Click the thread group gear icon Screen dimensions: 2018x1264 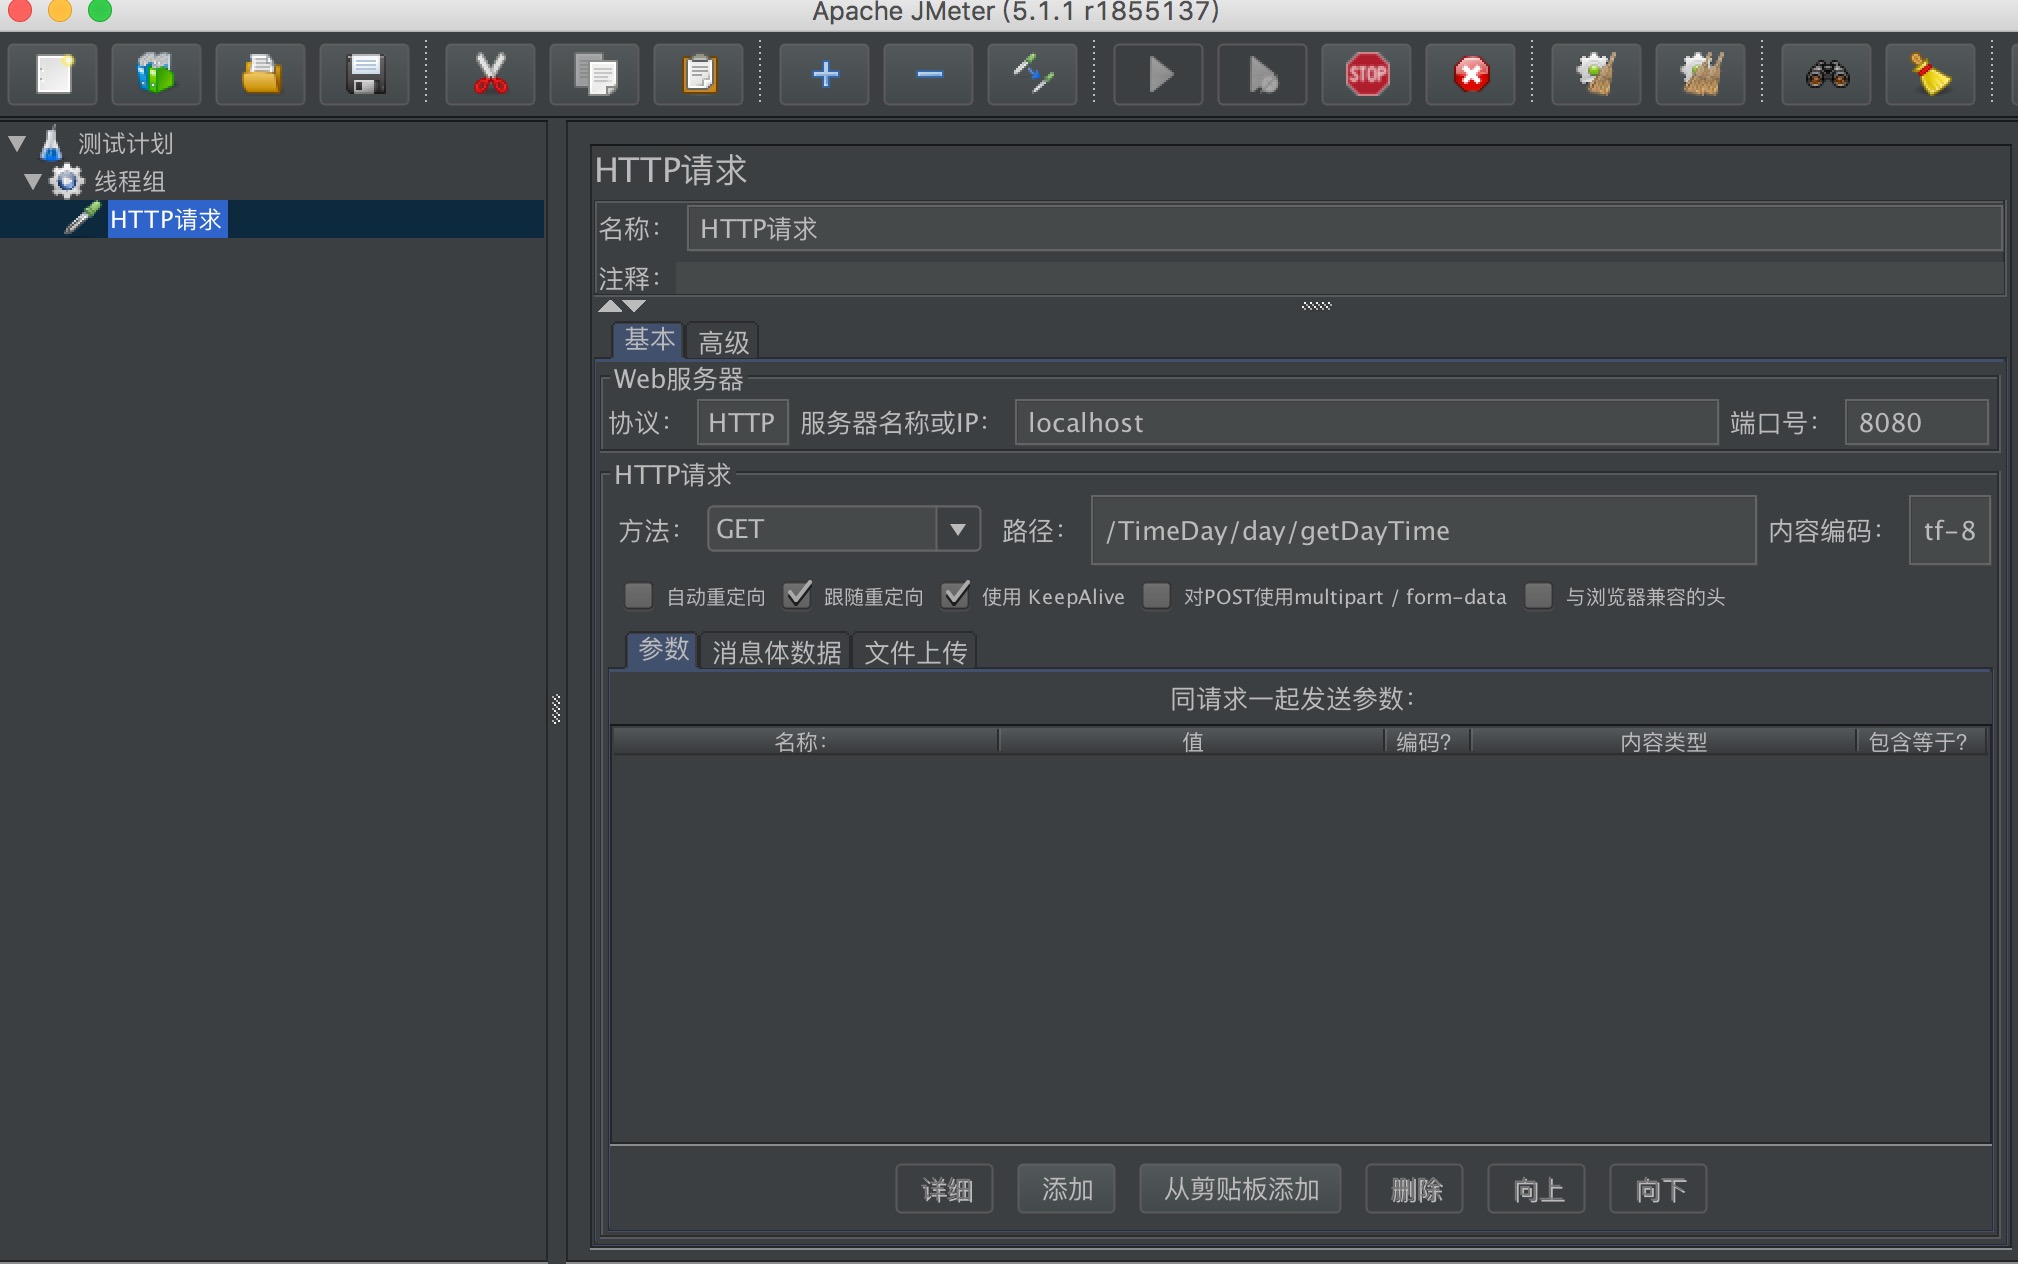(67, 181)
